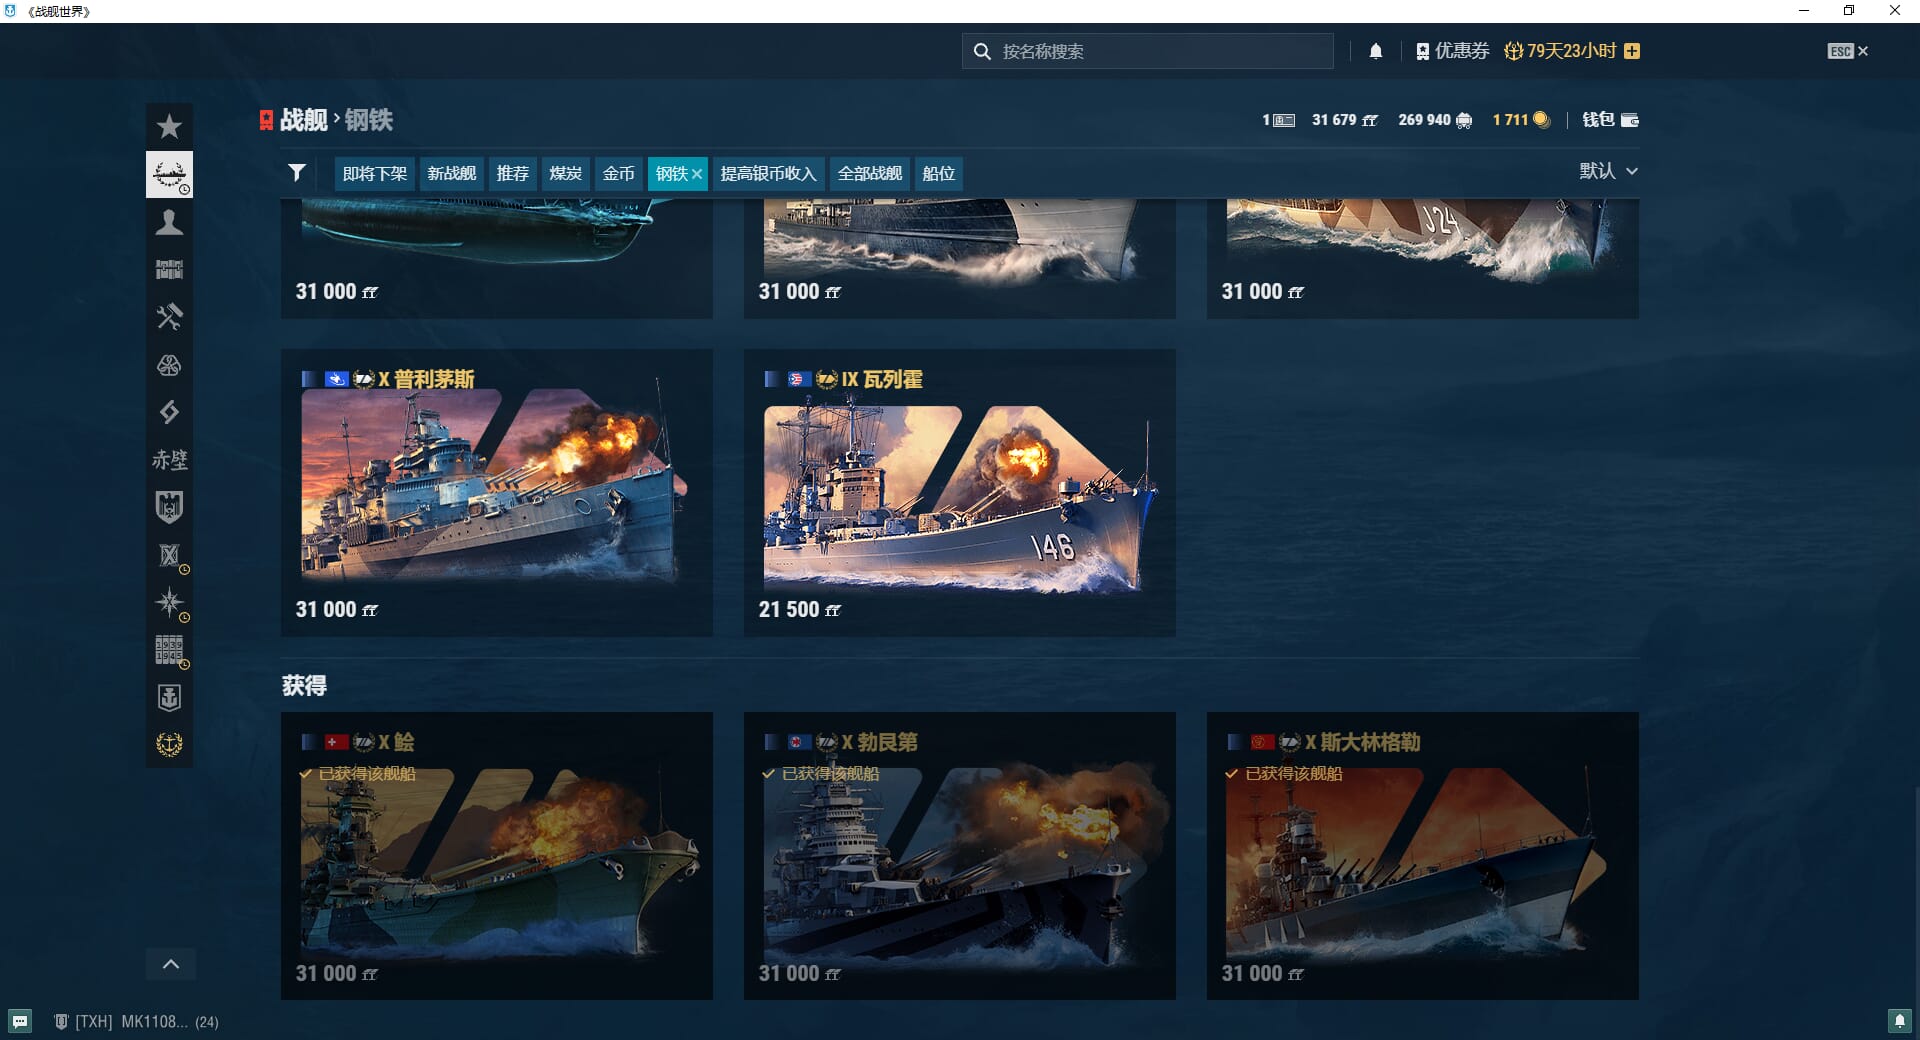Remove the active 钢铁 filter
The width and height of the screenshot is (1920, 1040).
697,174
